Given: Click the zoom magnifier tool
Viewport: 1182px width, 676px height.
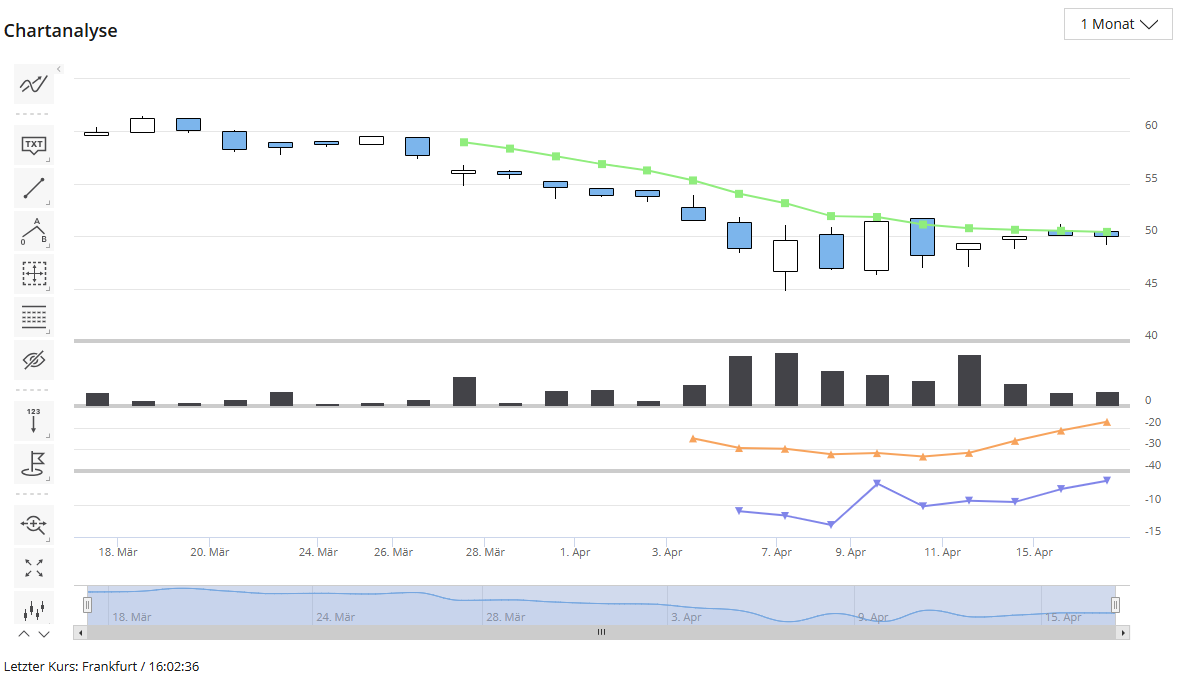Looking at the screenshot, I should pyautogui.click(x=34, y=524).
